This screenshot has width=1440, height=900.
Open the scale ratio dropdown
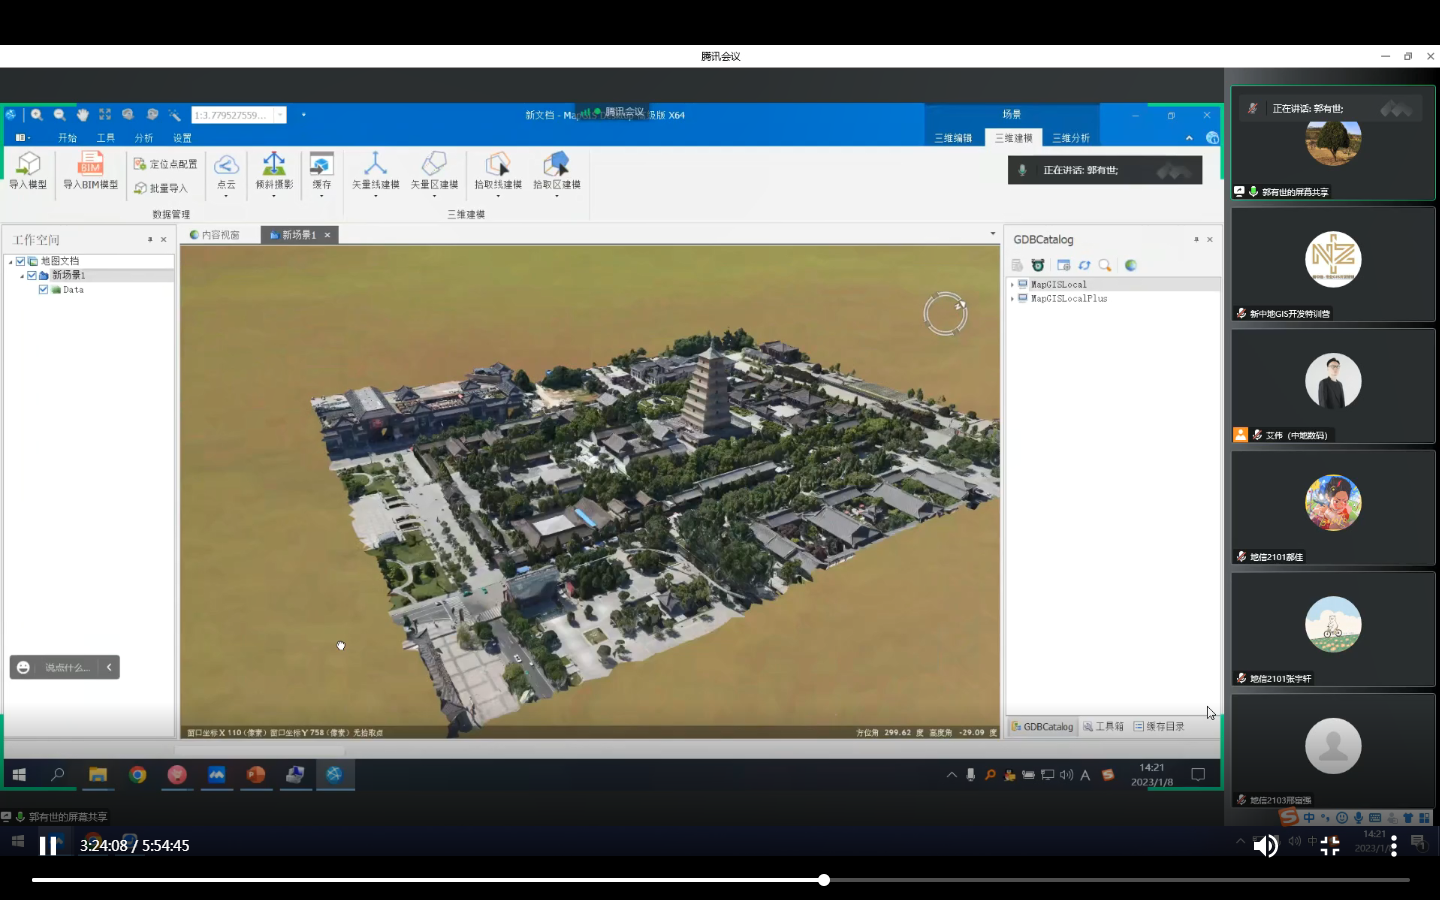point(280,115)
